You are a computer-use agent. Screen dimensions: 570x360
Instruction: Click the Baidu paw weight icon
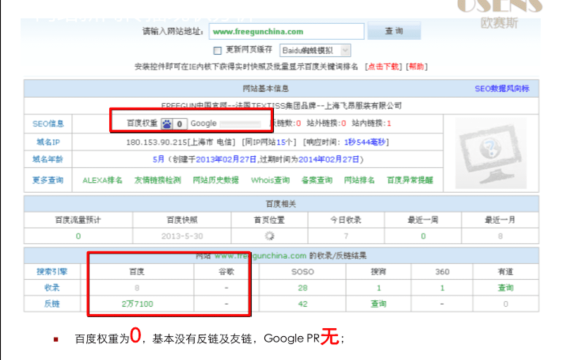166,124
